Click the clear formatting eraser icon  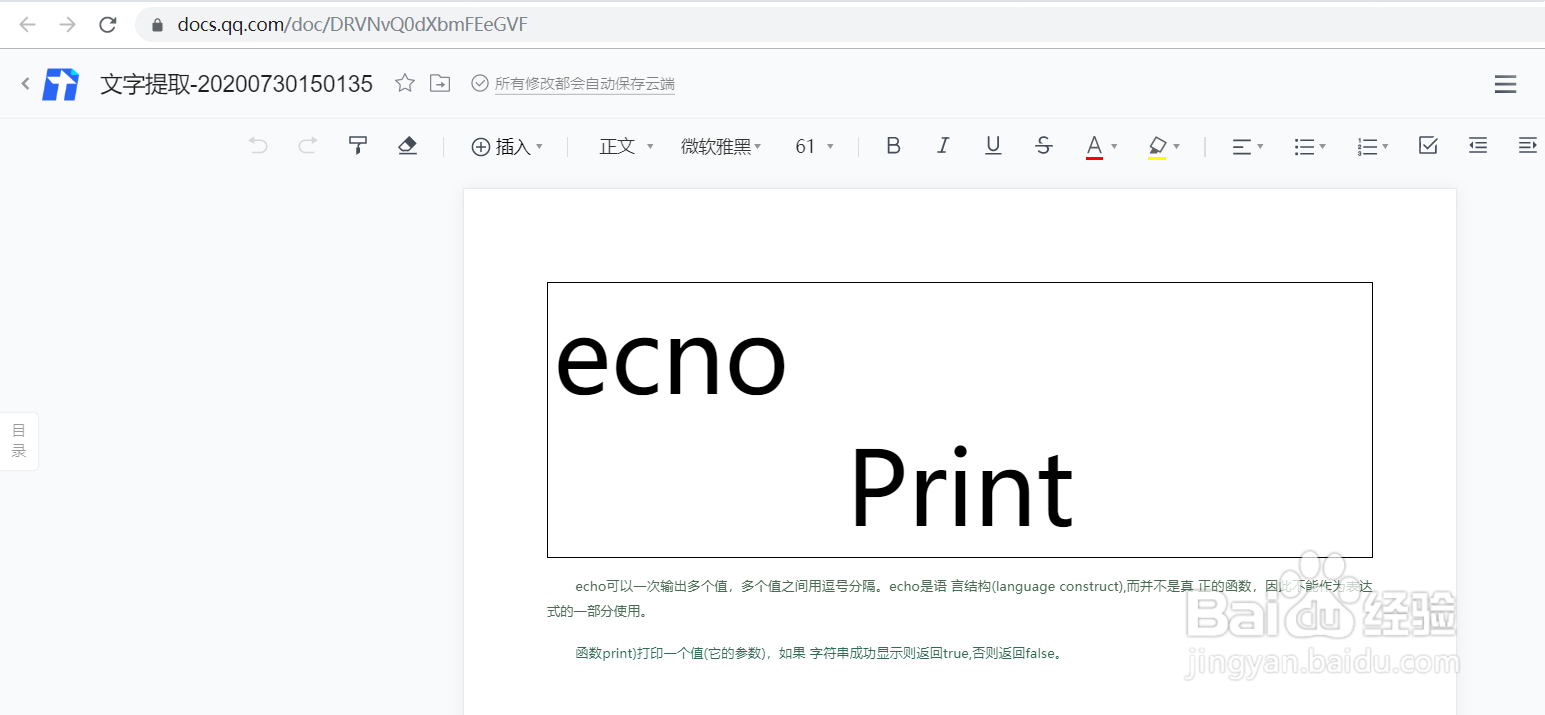click(407, 146)
